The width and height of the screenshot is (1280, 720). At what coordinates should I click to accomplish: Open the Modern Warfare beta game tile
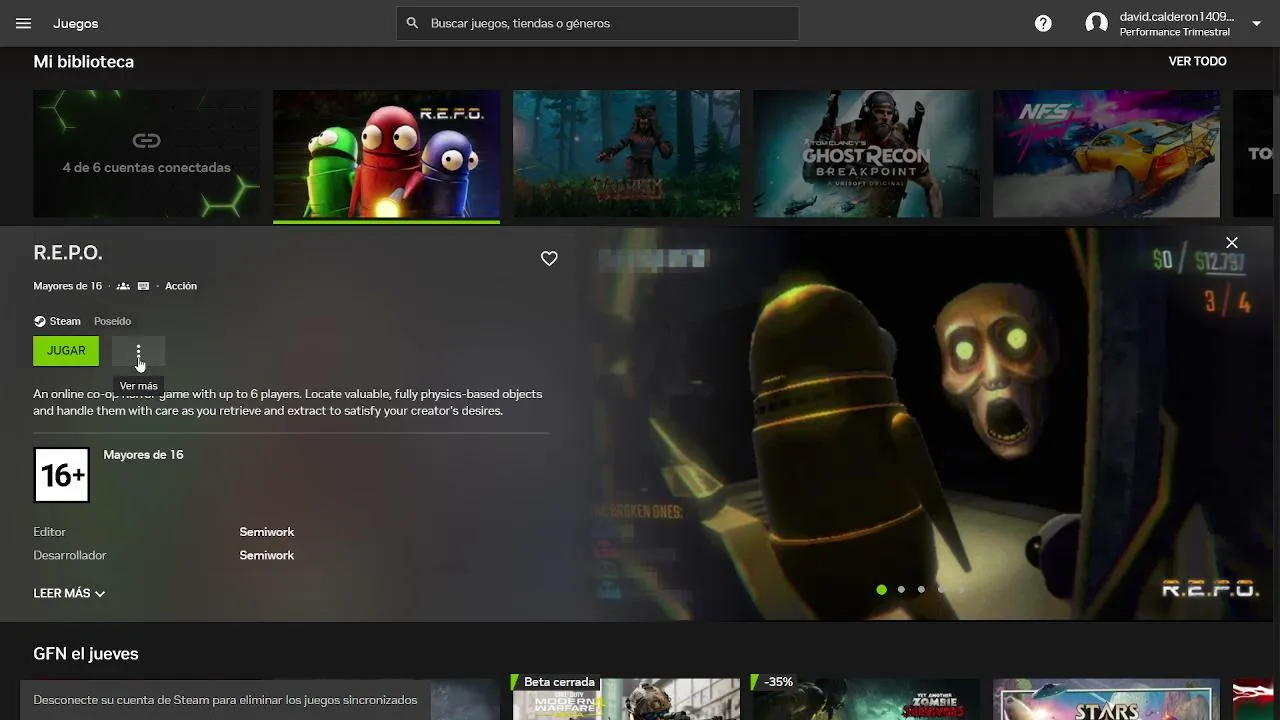(x=627, y=699)
